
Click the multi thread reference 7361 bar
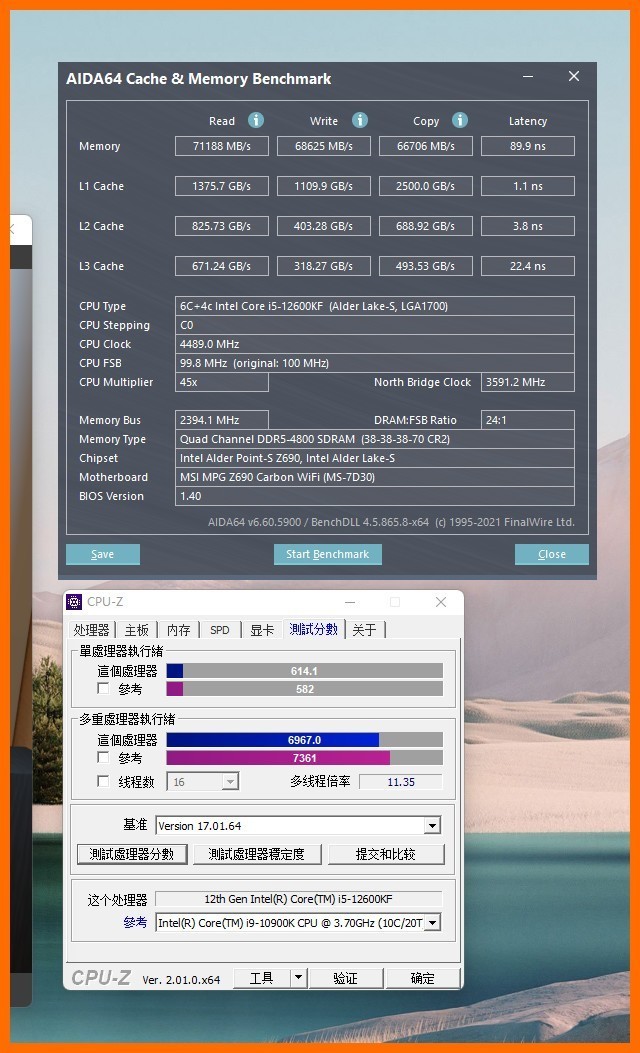pyautogui.click(x=304, y=758)
